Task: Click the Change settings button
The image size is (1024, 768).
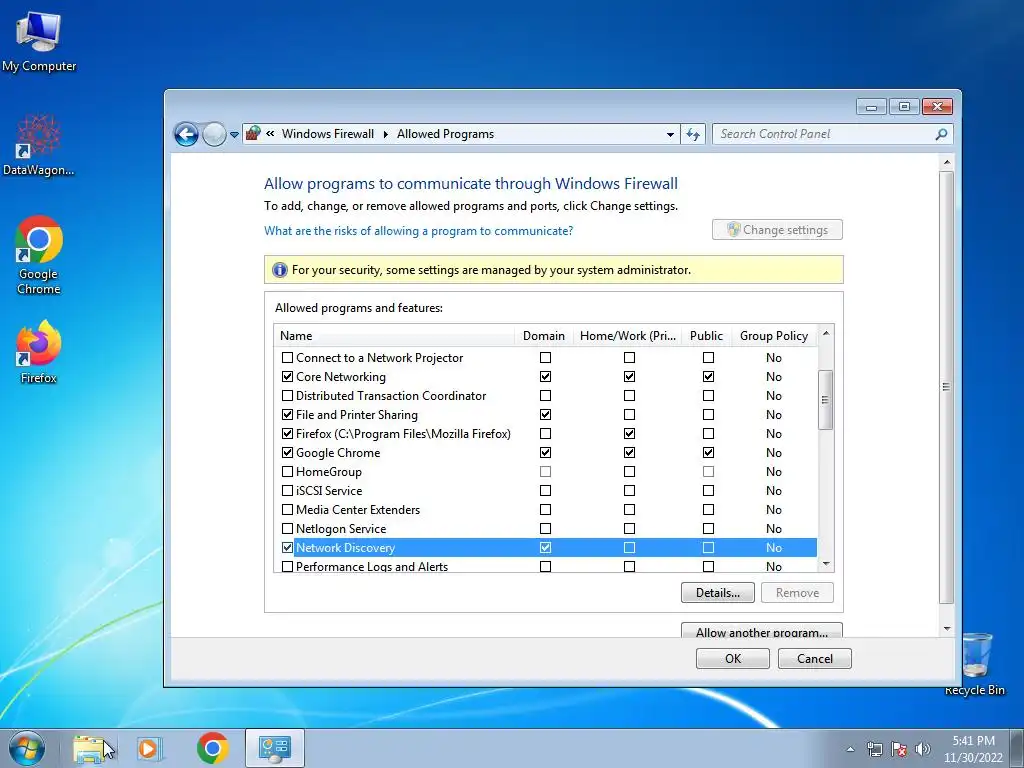Action: 777,230
